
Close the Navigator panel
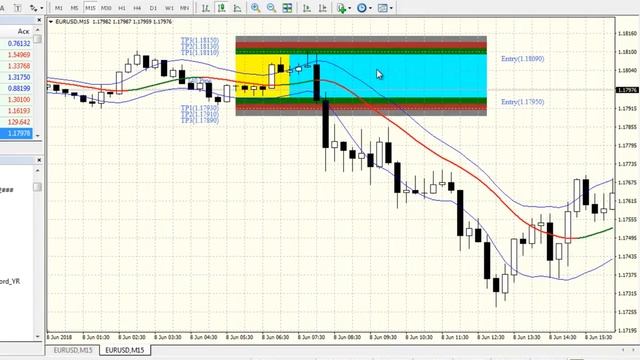coord(39,160)
